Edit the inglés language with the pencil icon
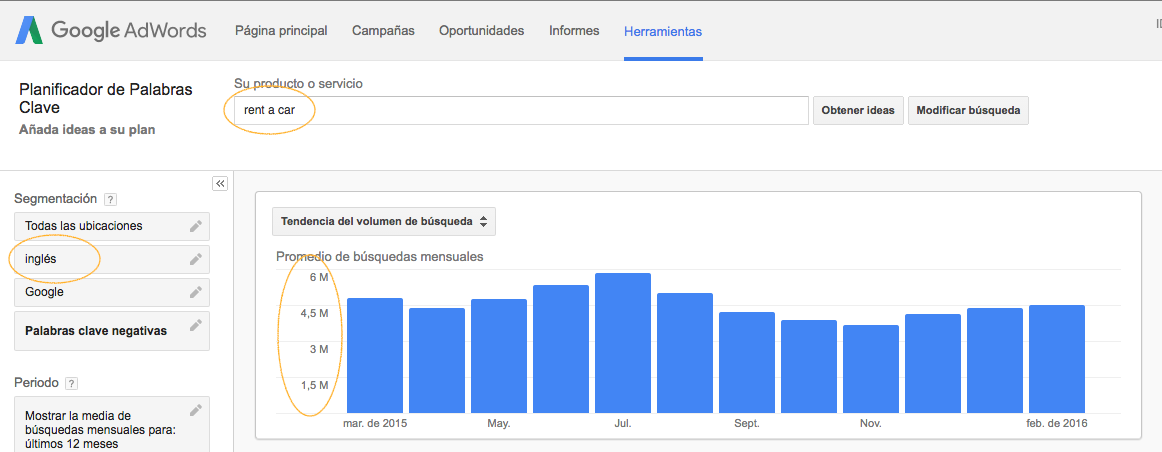The height and width of the screenshot is (452, 1162). coord(196,259)
